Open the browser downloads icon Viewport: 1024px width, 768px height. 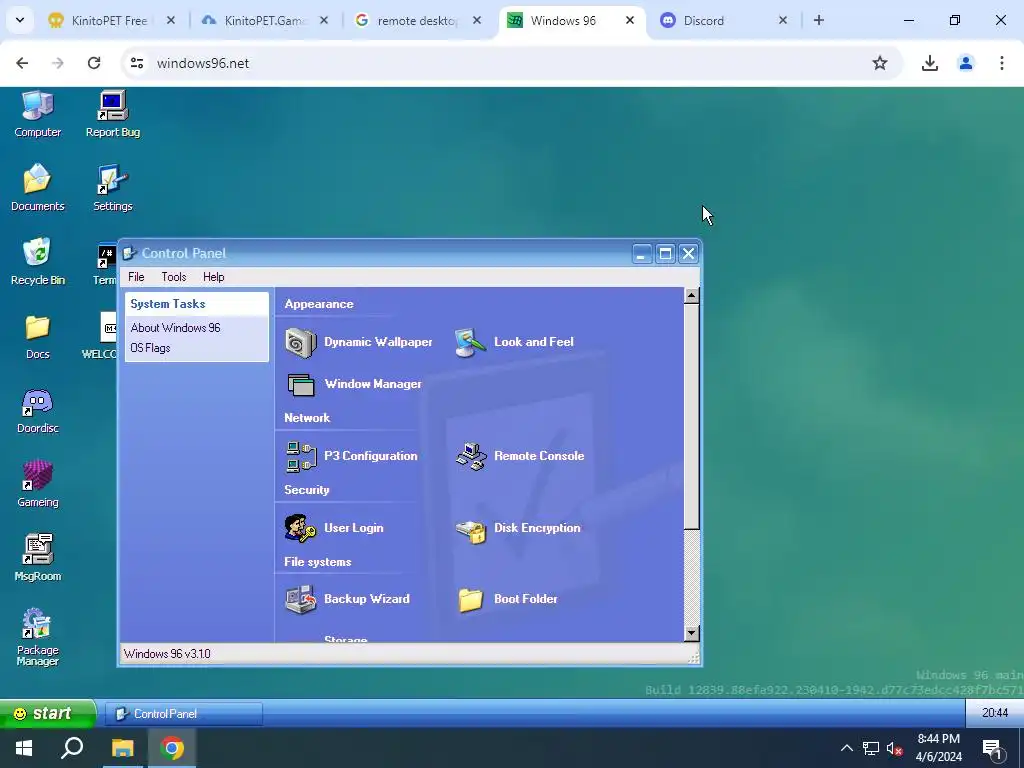(x=930, y=63)
